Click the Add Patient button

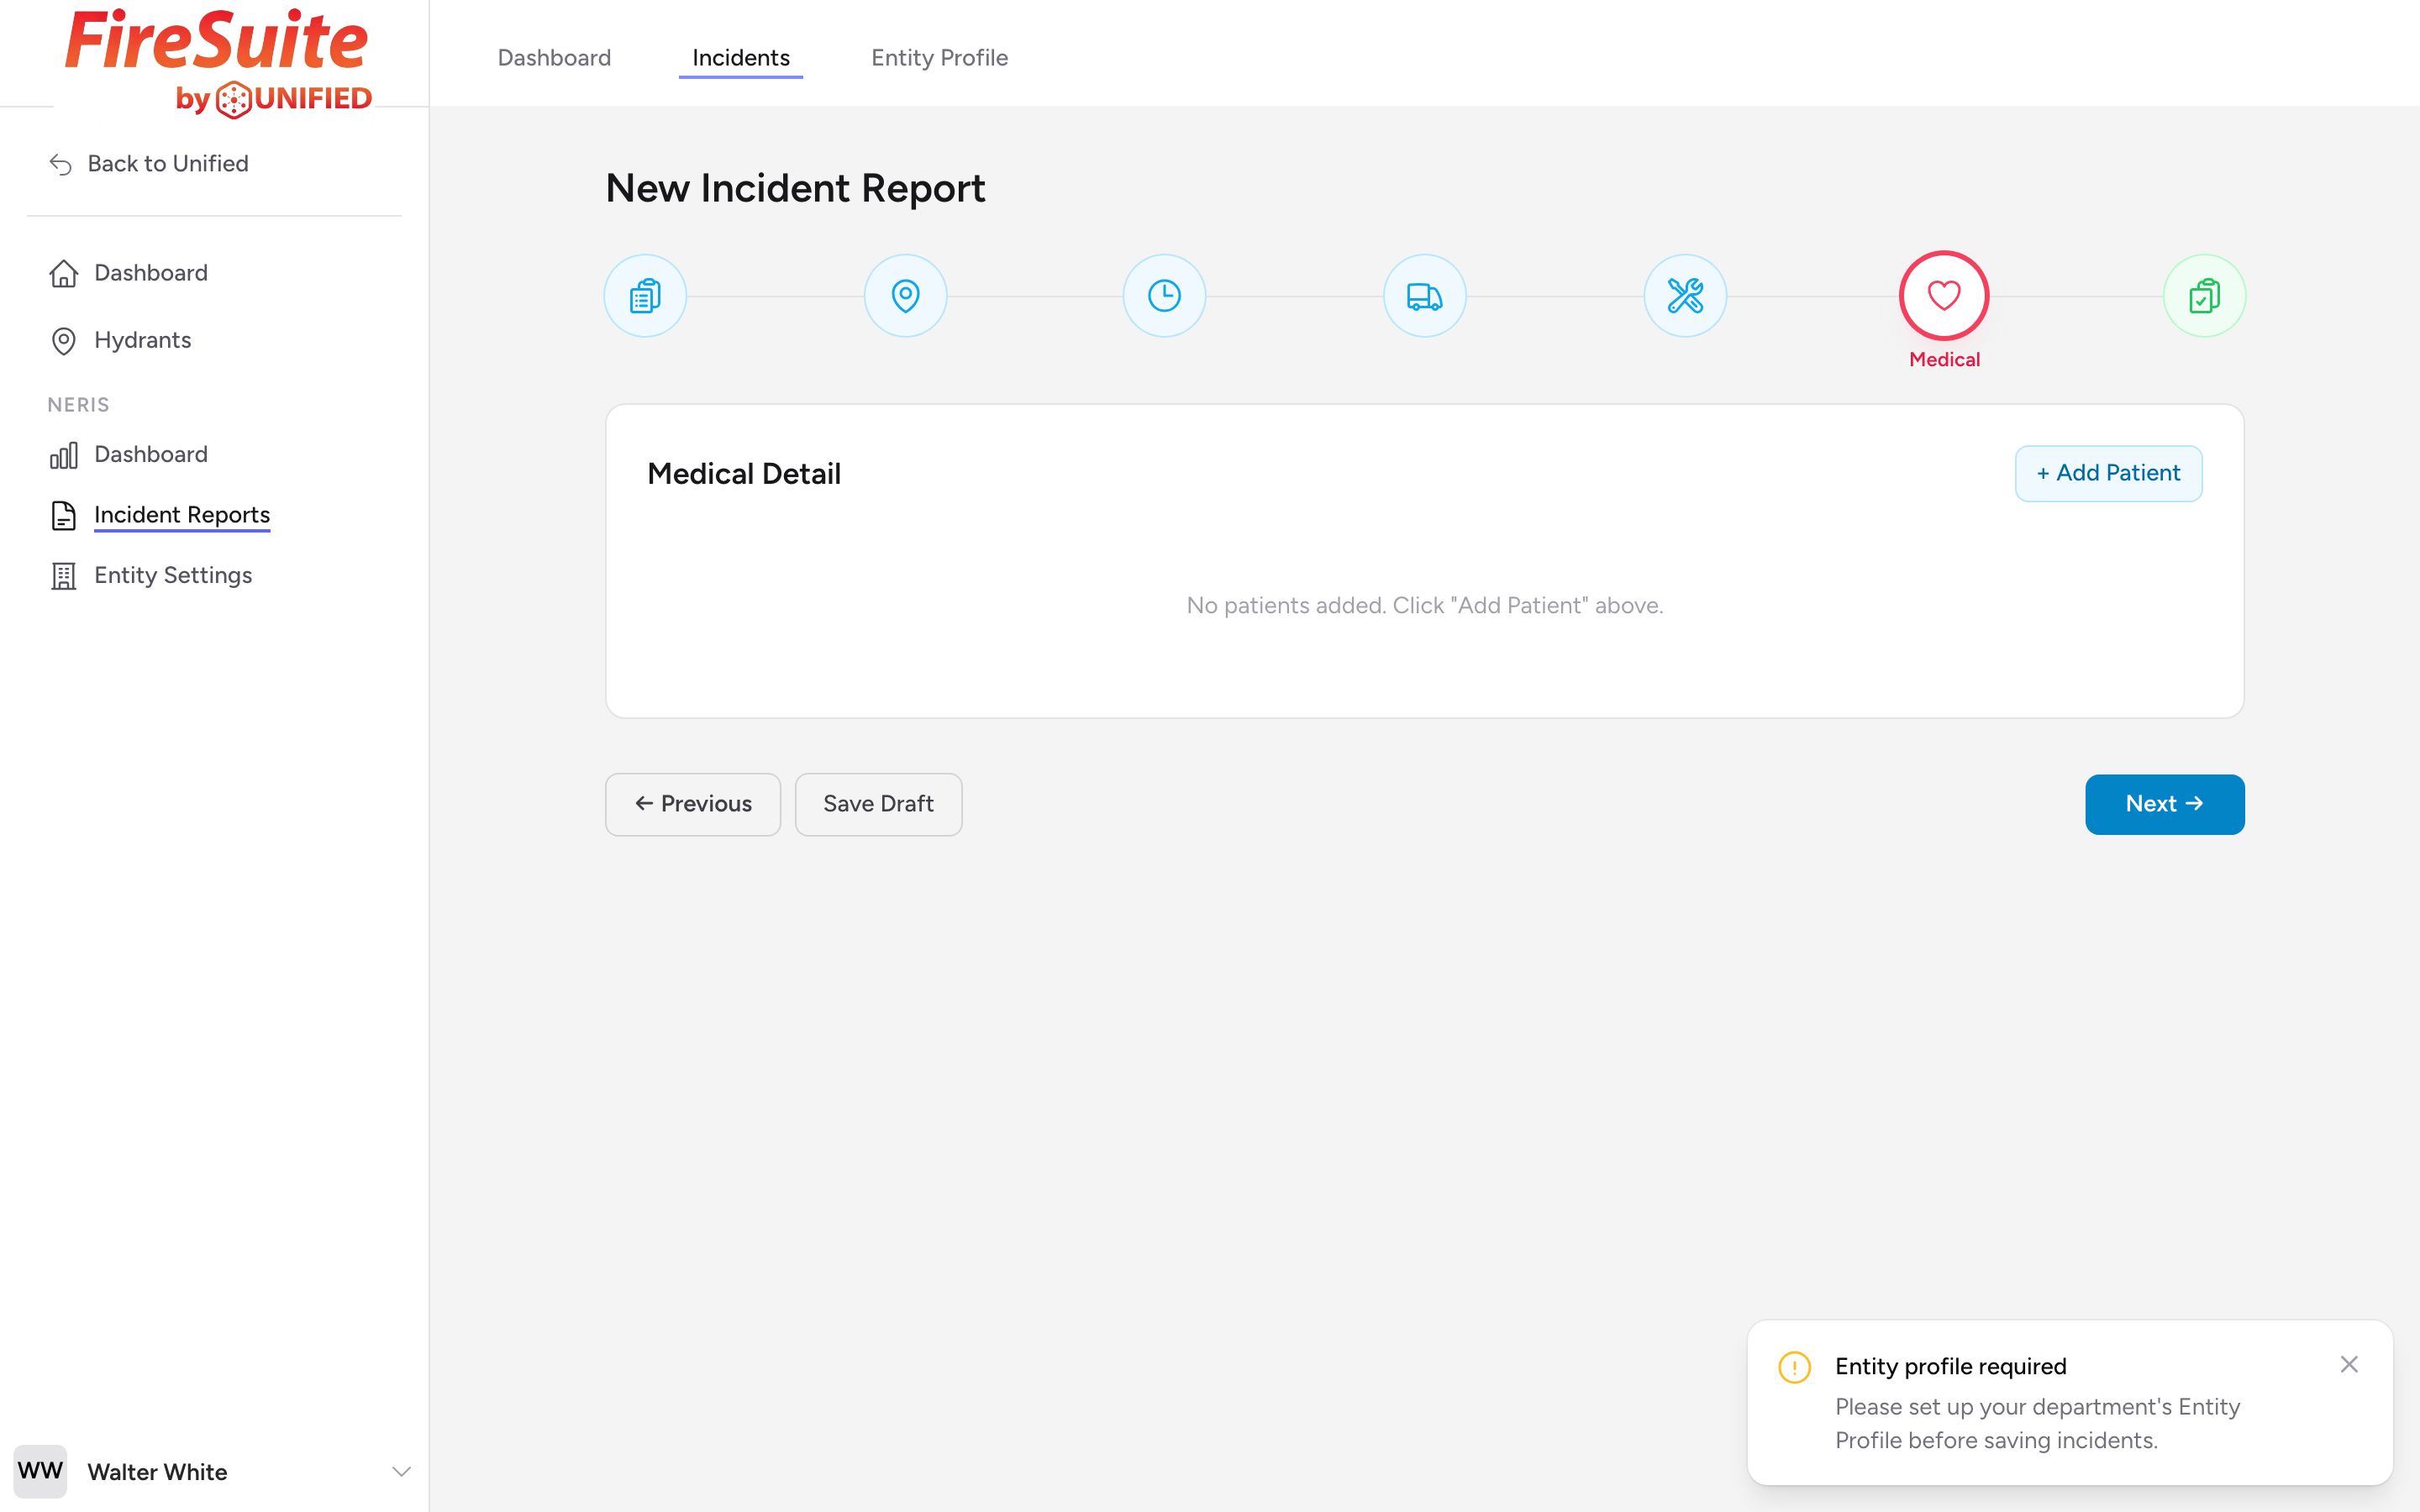pos(2108,473)
